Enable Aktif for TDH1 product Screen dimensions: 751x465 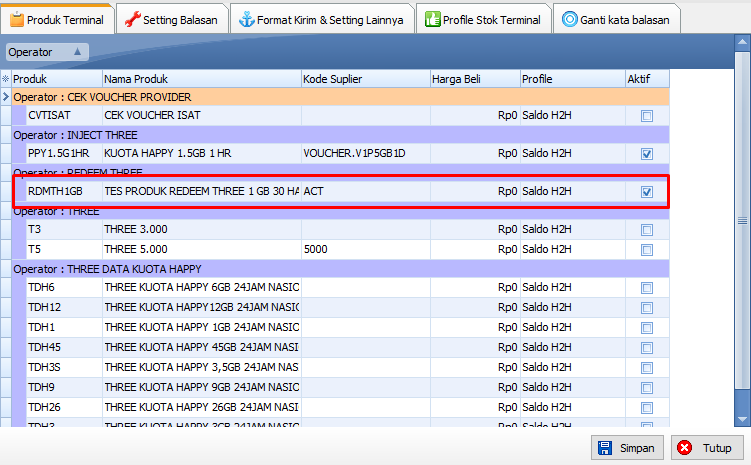(647, 328)
